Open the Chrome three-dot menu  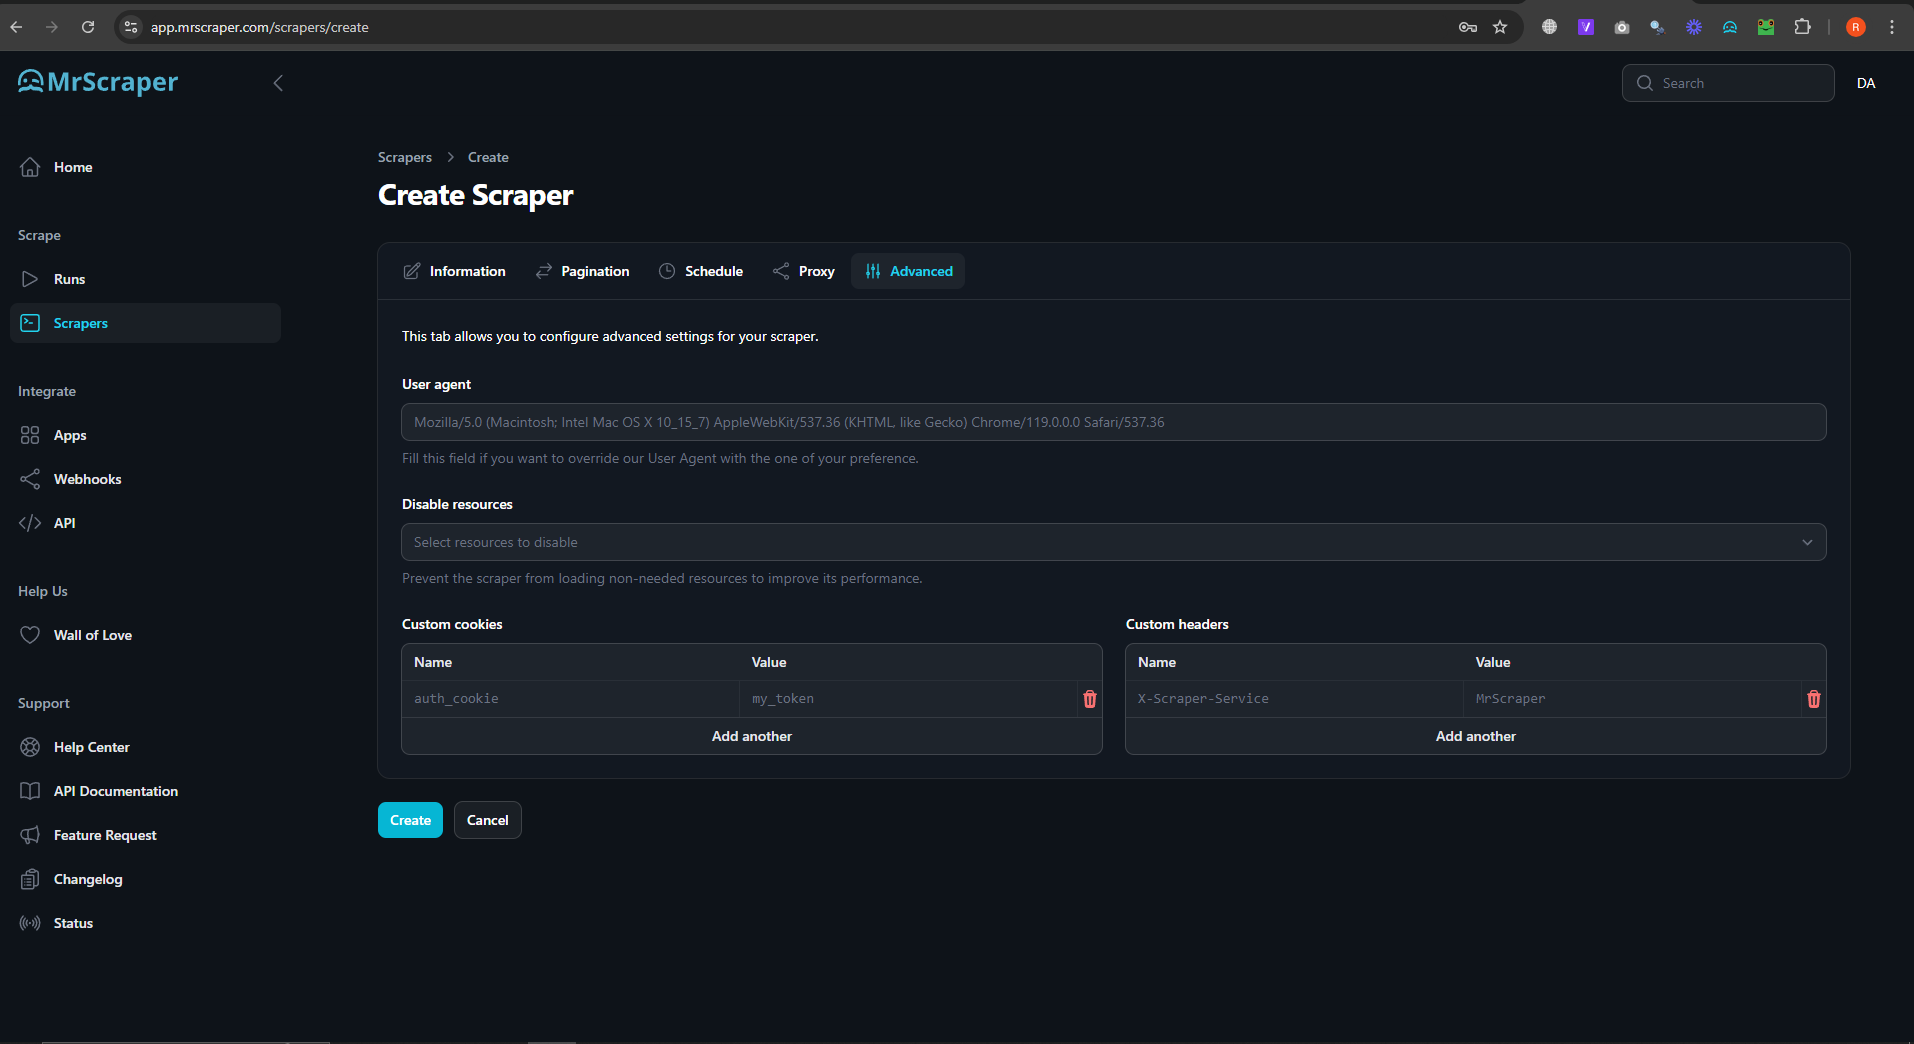[1892, 27]
